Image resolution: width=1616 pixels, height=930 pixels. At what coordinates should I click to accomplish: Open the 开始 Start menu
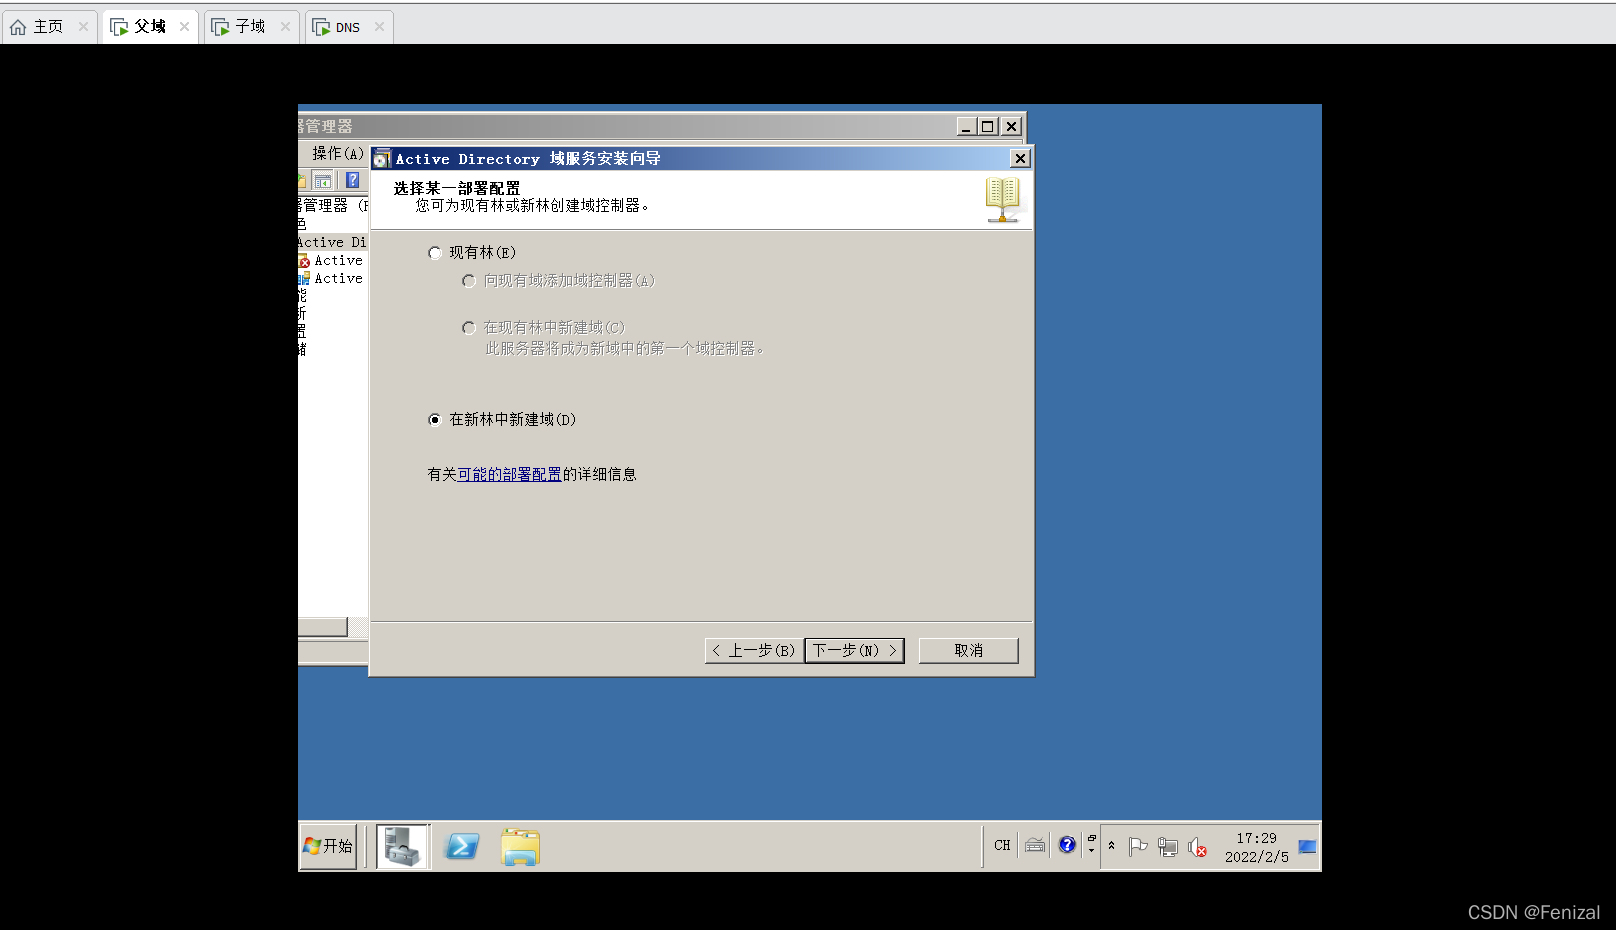click(328, 846)
